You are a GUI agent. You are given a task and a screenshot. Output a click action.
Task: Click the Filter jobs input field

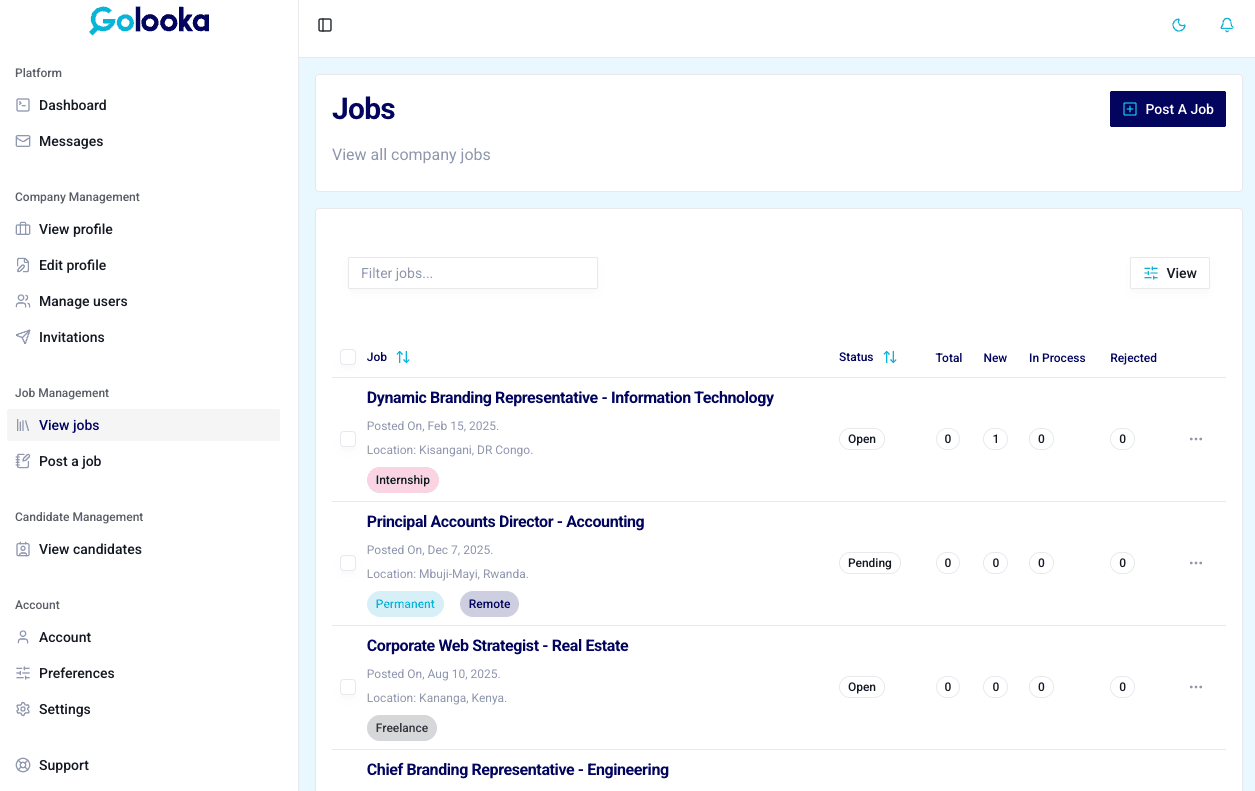[472, 273]
